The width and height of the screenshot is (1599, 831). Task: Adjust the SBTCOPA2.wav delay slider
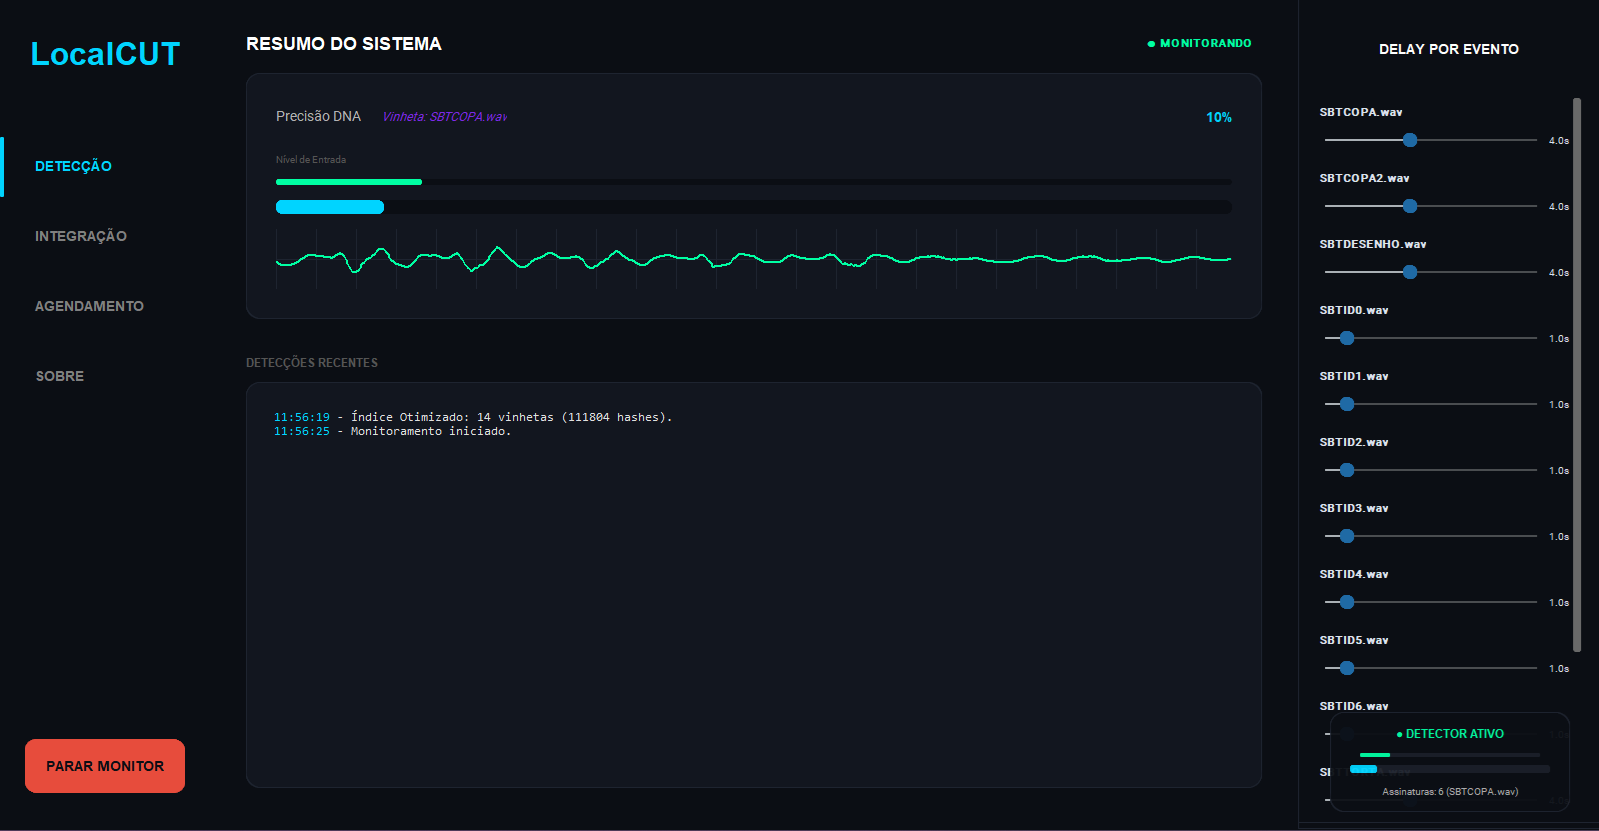1430,206
